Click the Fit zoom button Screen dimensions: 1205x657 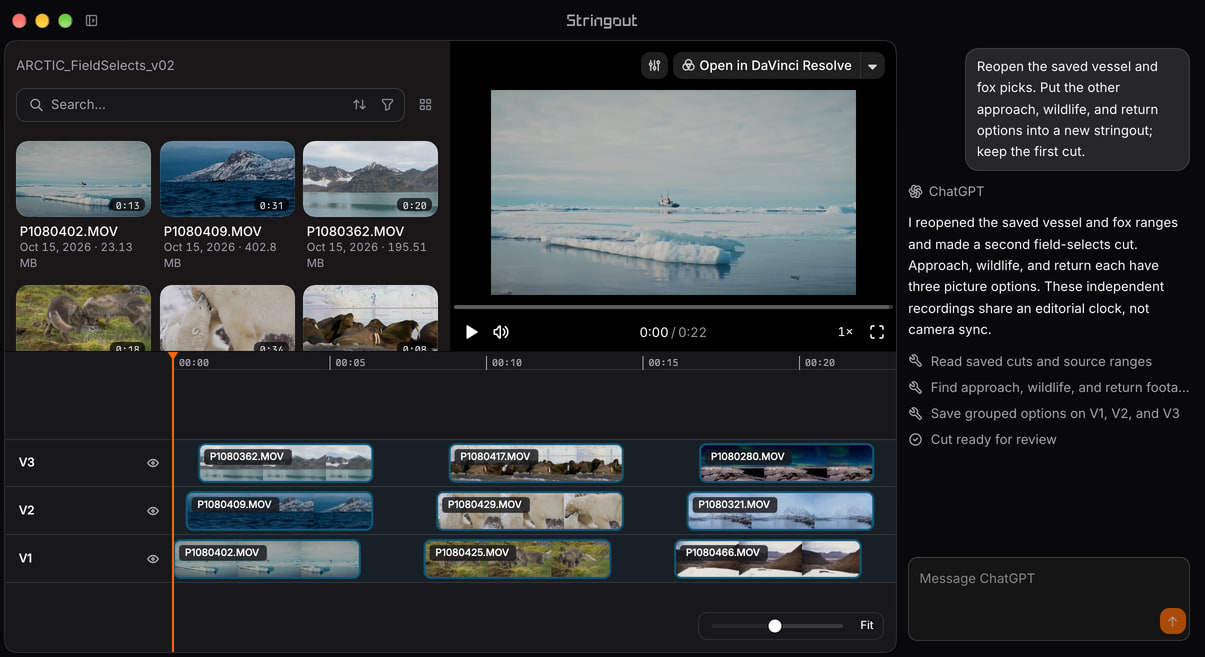(x=866, y=626)
